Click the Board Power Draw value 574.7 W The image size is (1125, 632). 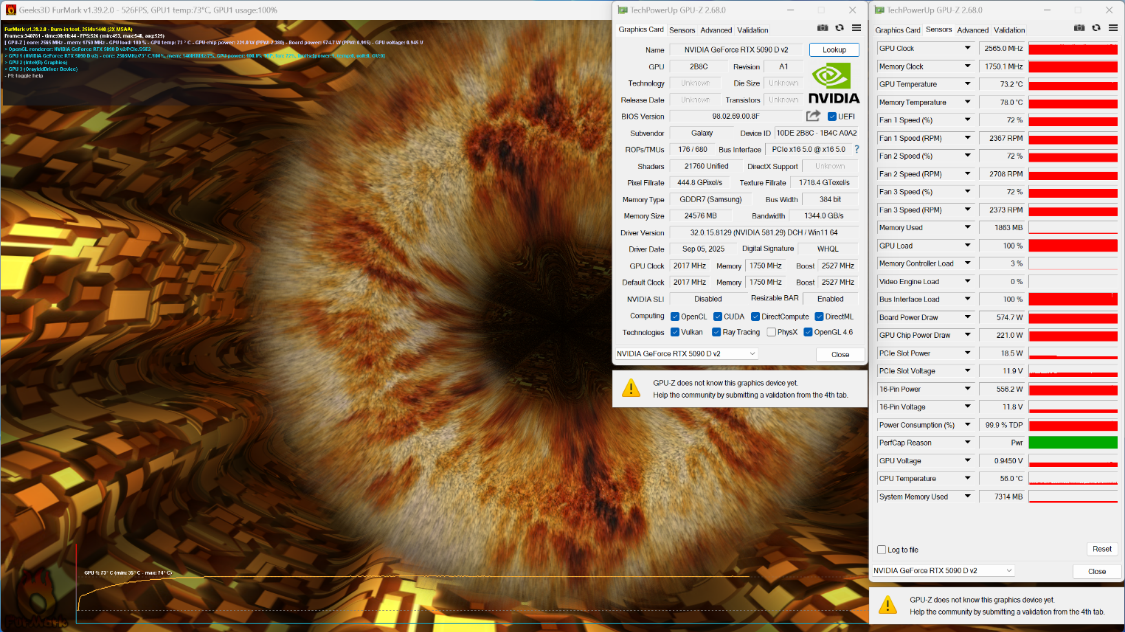tap(1002, 317)
